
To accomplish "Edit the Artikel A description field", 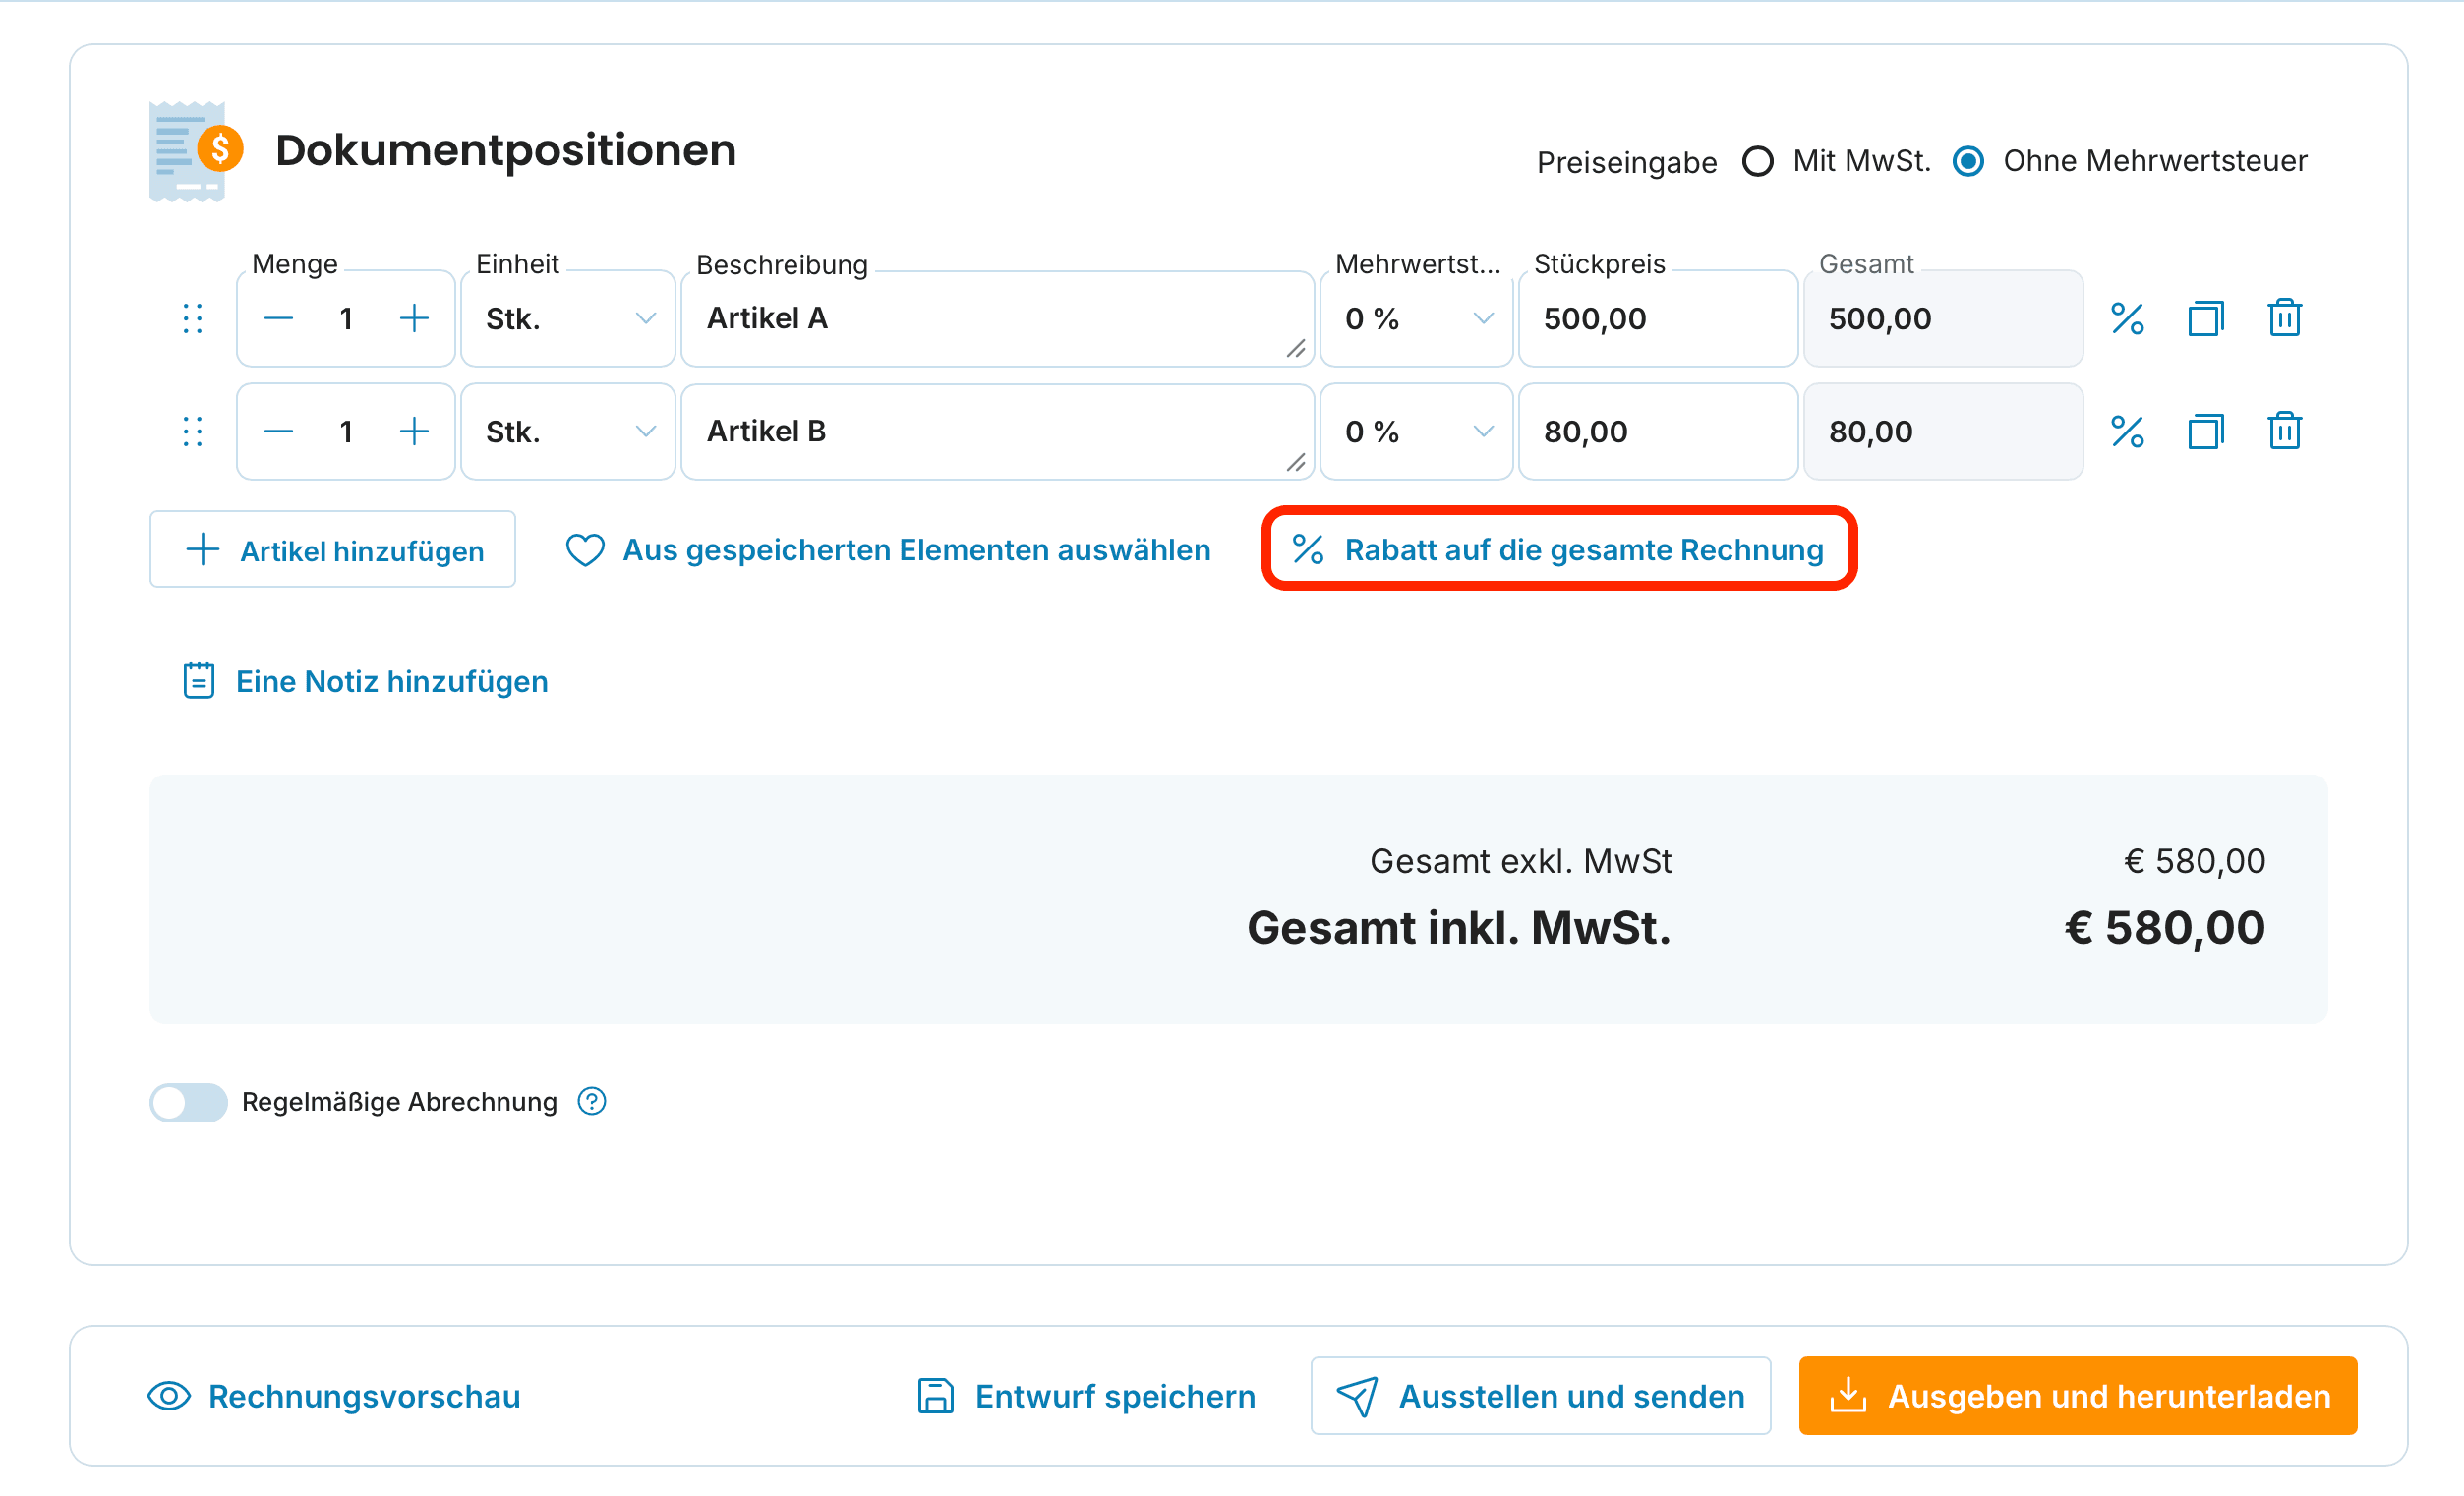I will 997,319.
